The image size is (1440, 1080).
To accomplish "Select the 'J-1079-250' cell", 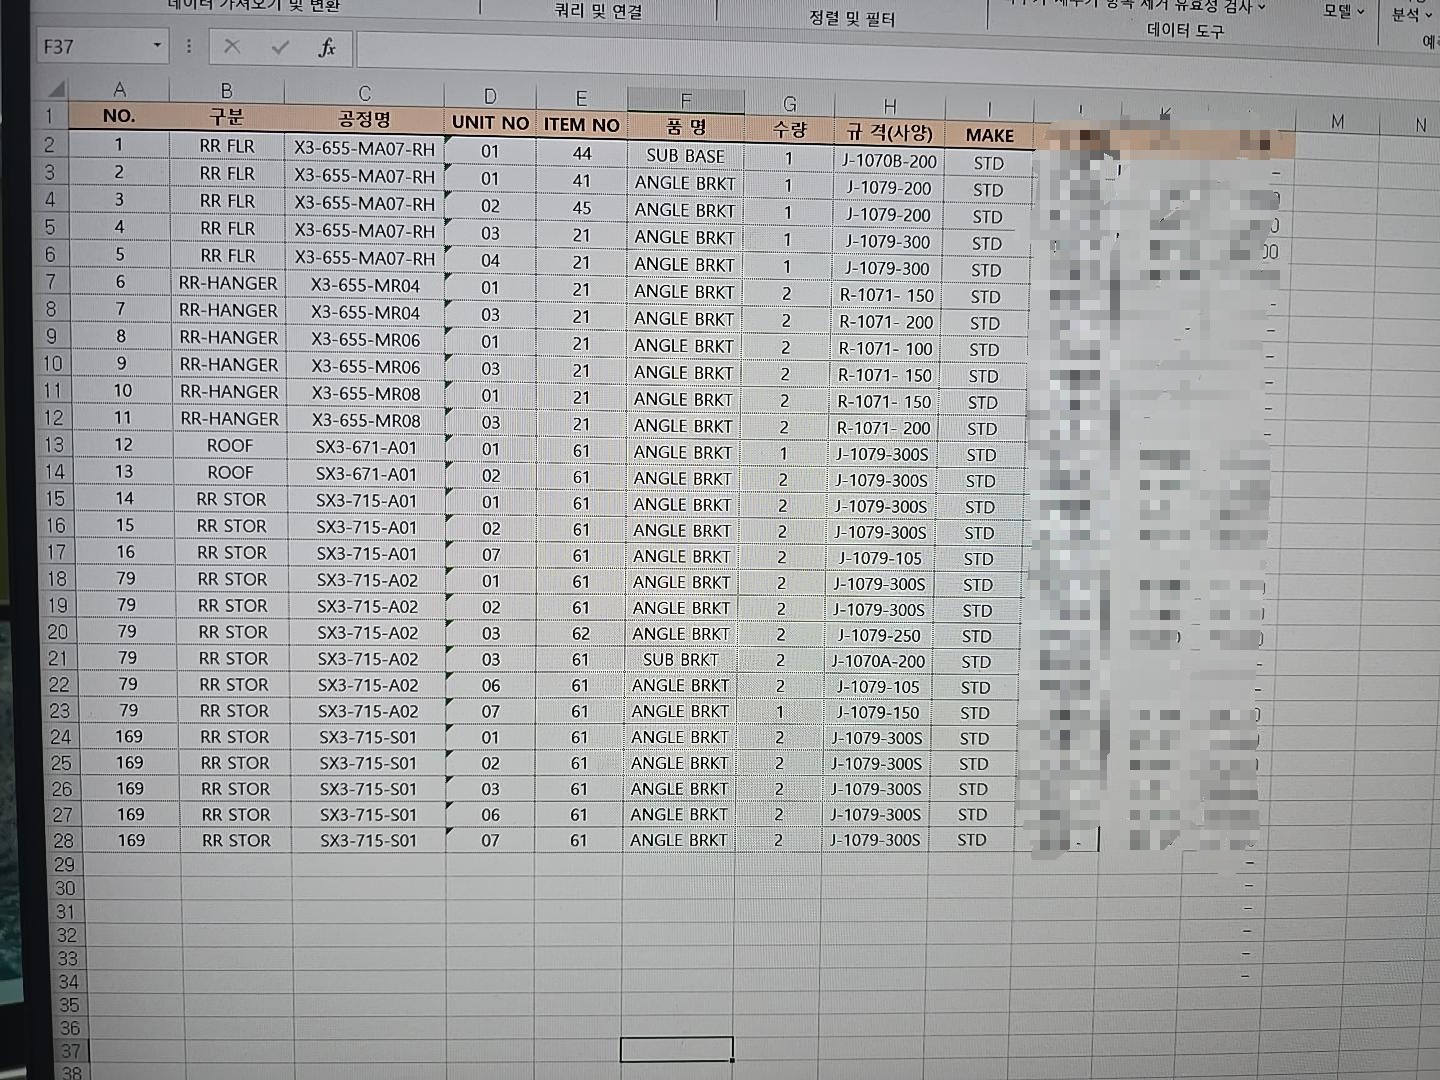I will click(878, 635).
